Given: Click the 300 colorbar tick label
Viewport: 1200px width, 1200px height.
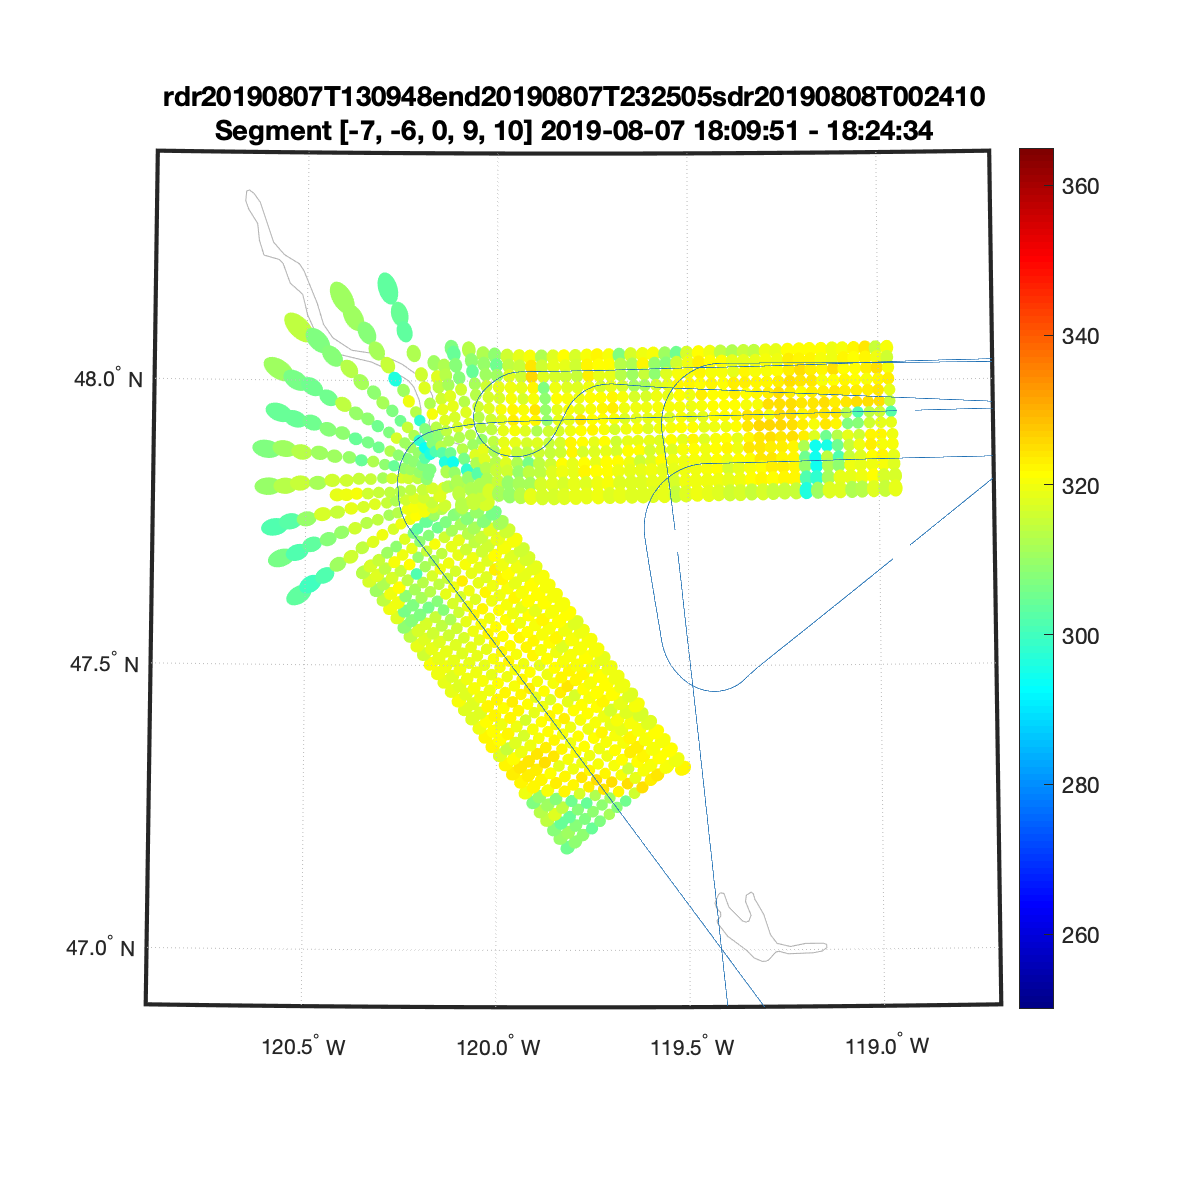Looking at the screenshot, I should [1079, 636].
